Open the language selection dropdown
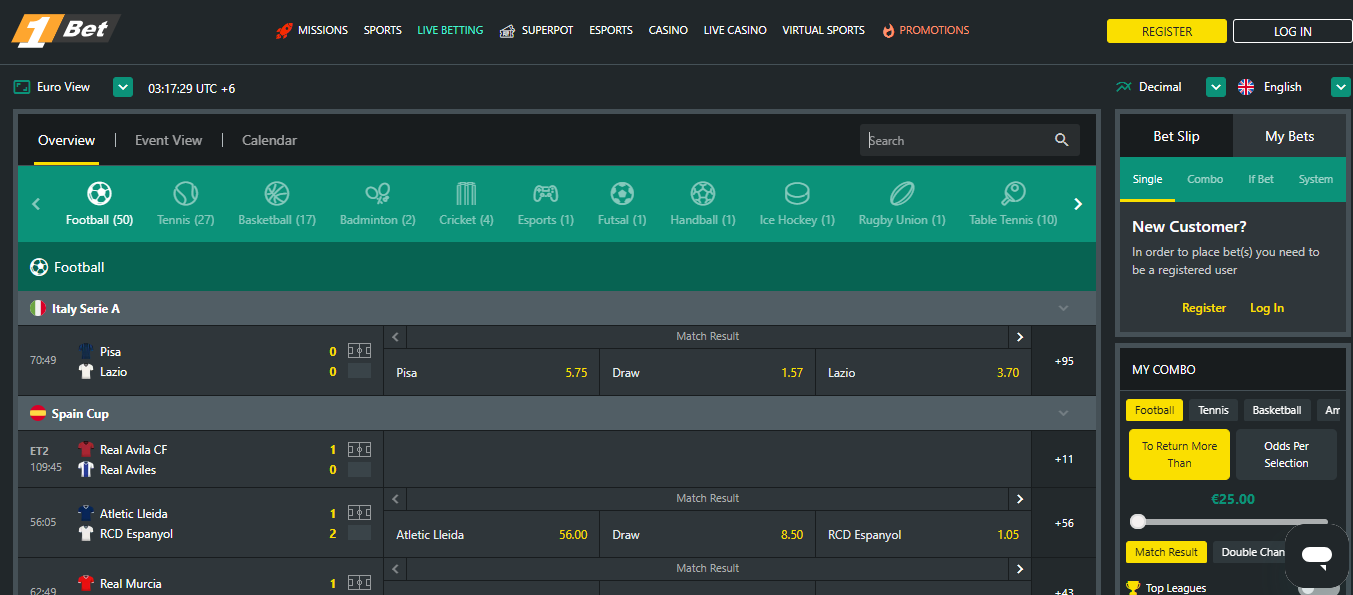The height and width of the screenshot is (595, 1353). pos(1341,87)
